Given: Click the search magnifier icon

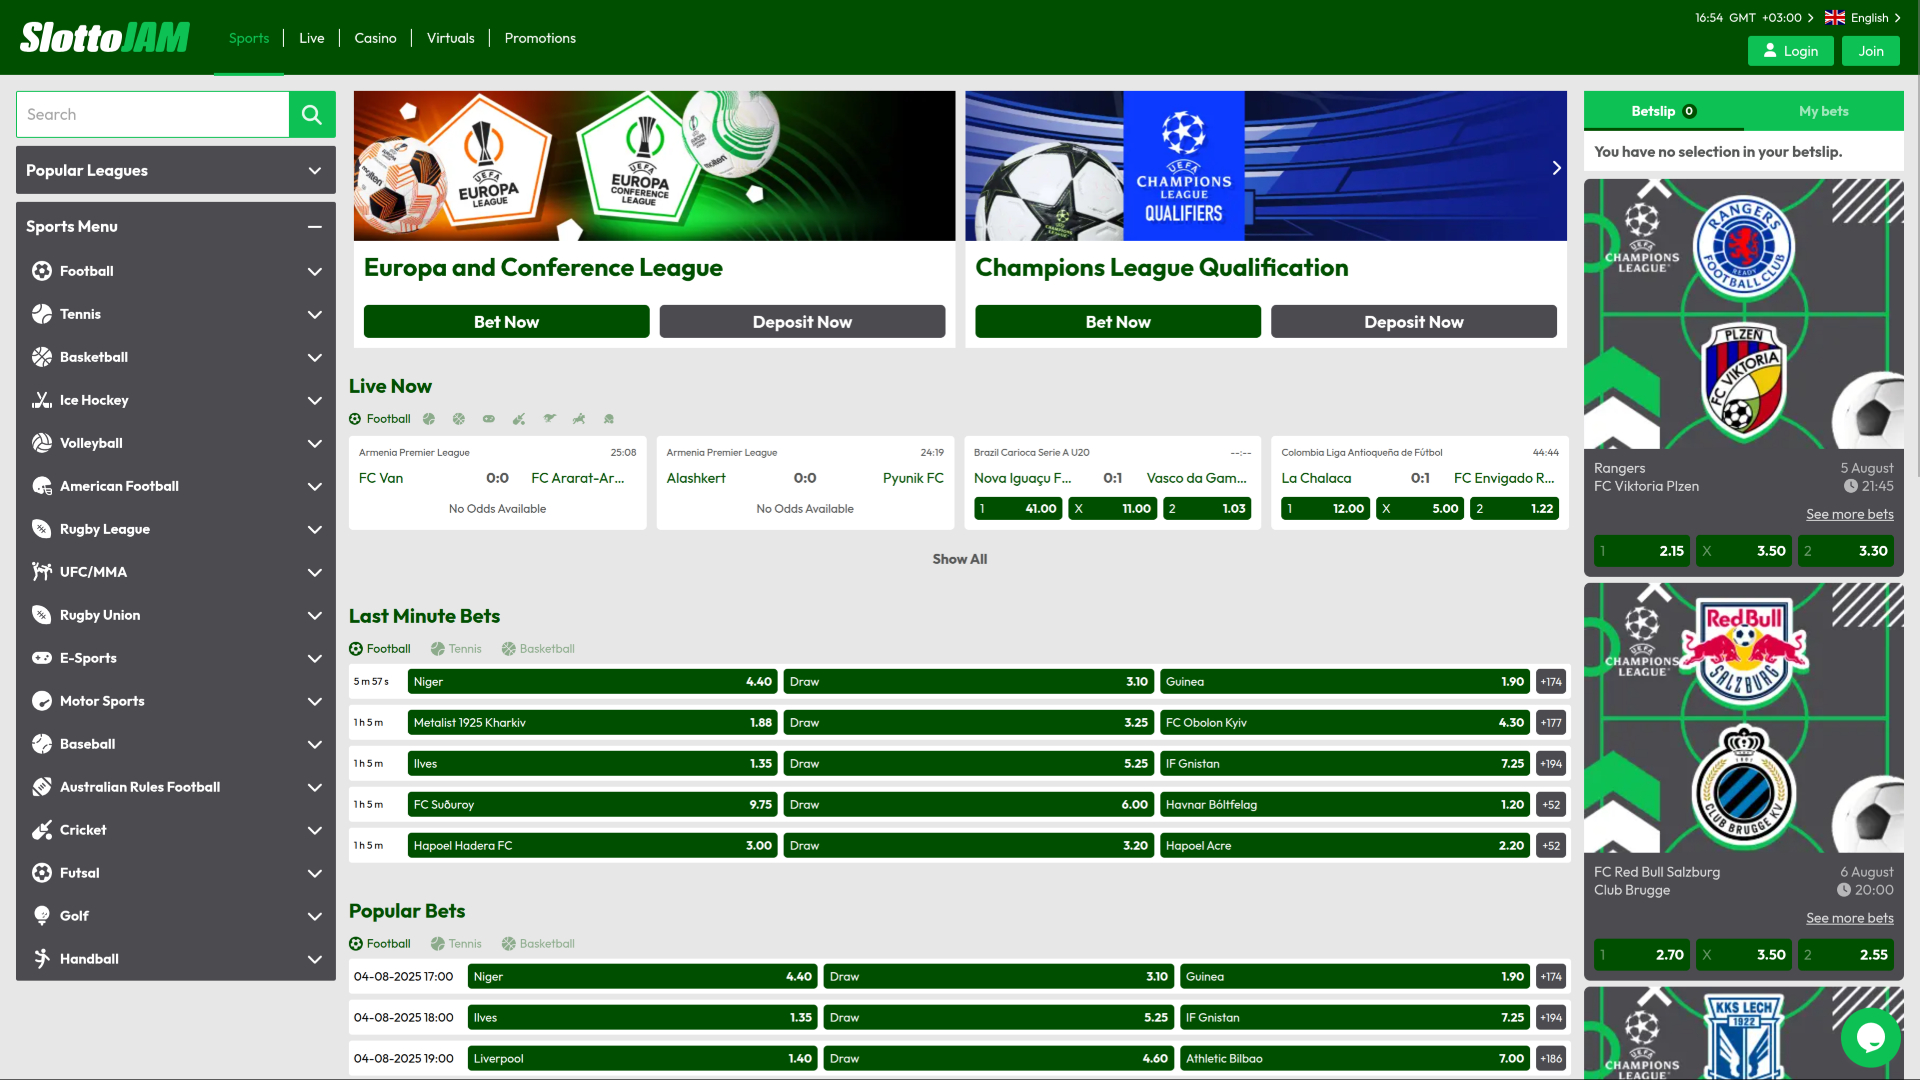Looking at the screenshot, I should click(311, 114).
